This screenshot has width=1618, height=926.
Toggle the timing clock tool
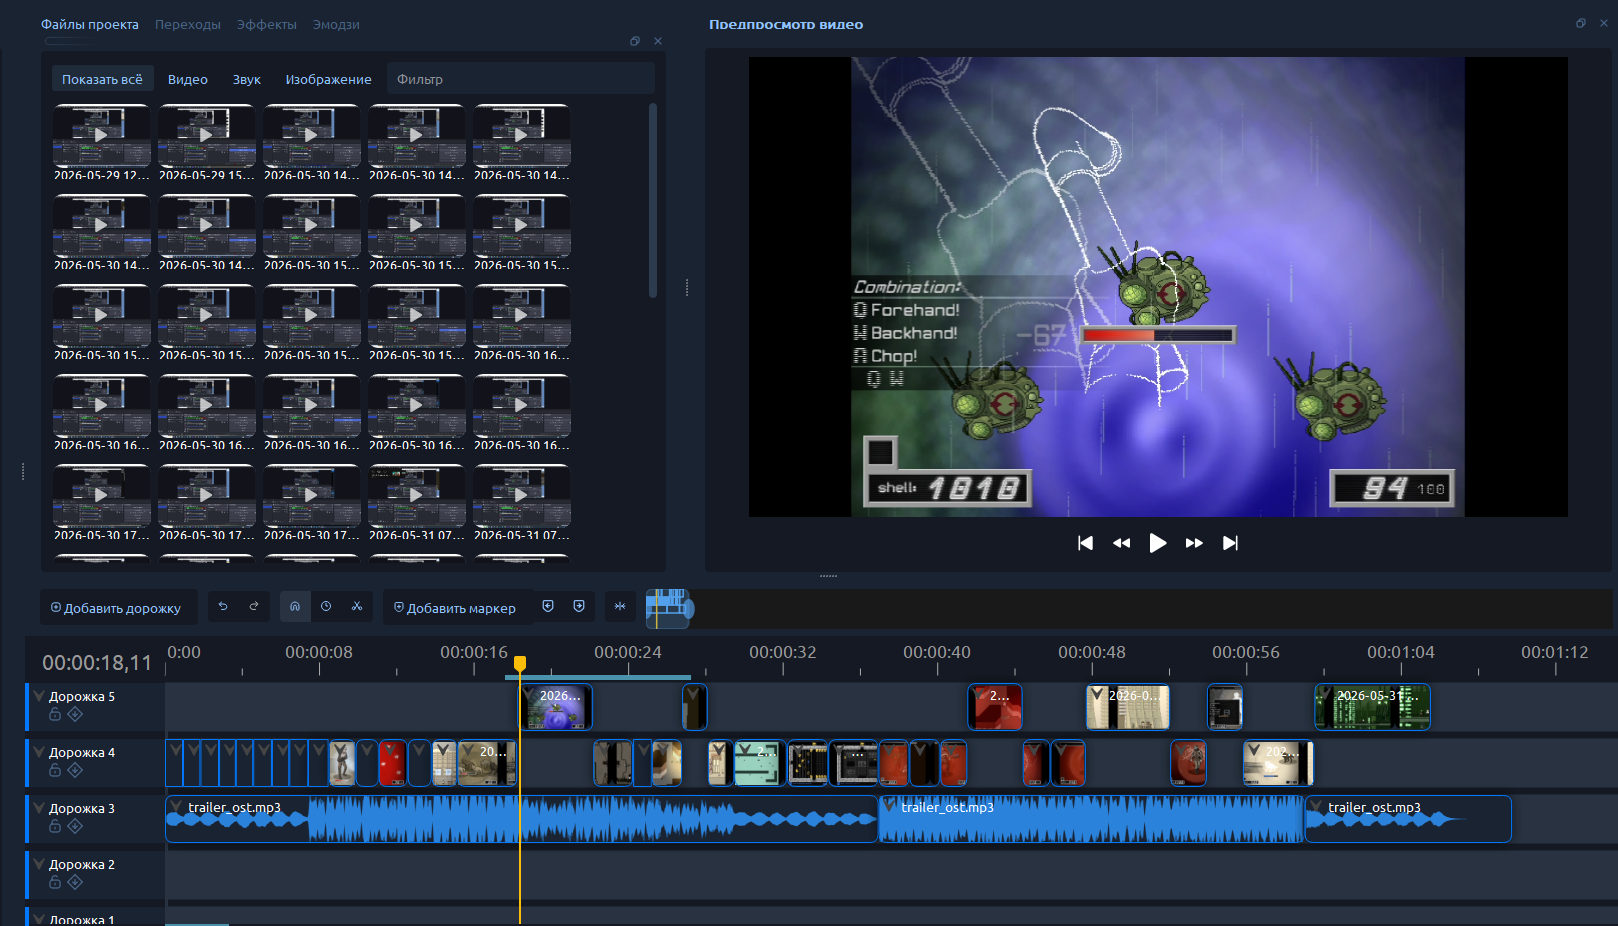[x=326, y=606]
